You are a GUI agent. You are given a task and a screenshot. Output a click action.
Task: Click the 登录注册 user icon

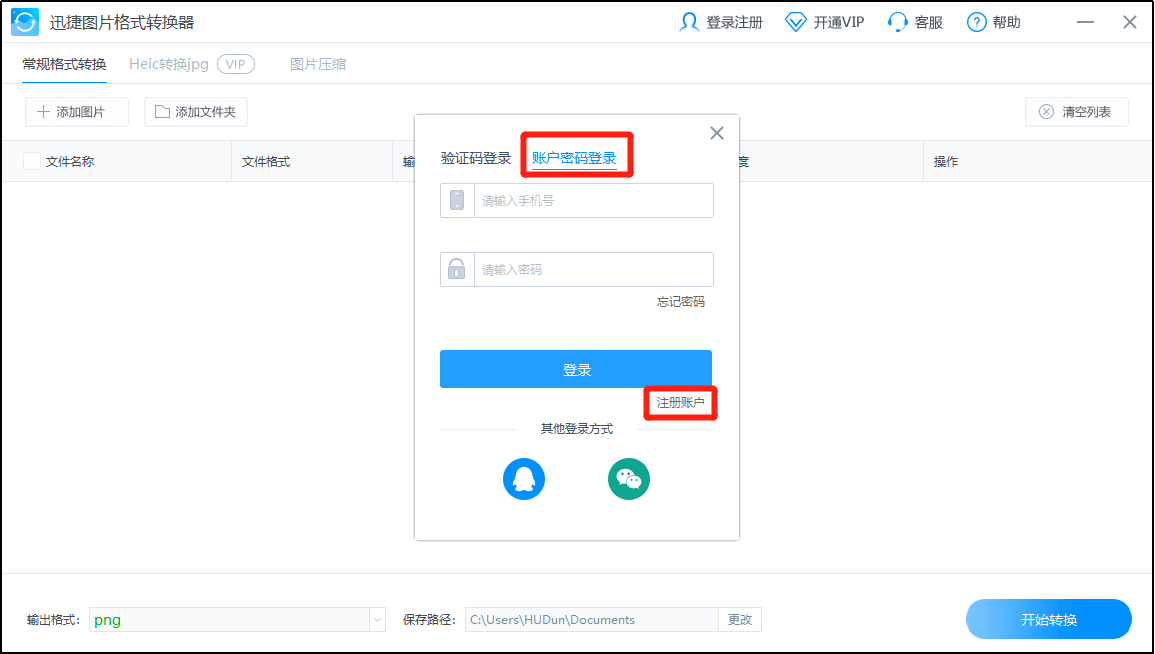coord(689,22)
